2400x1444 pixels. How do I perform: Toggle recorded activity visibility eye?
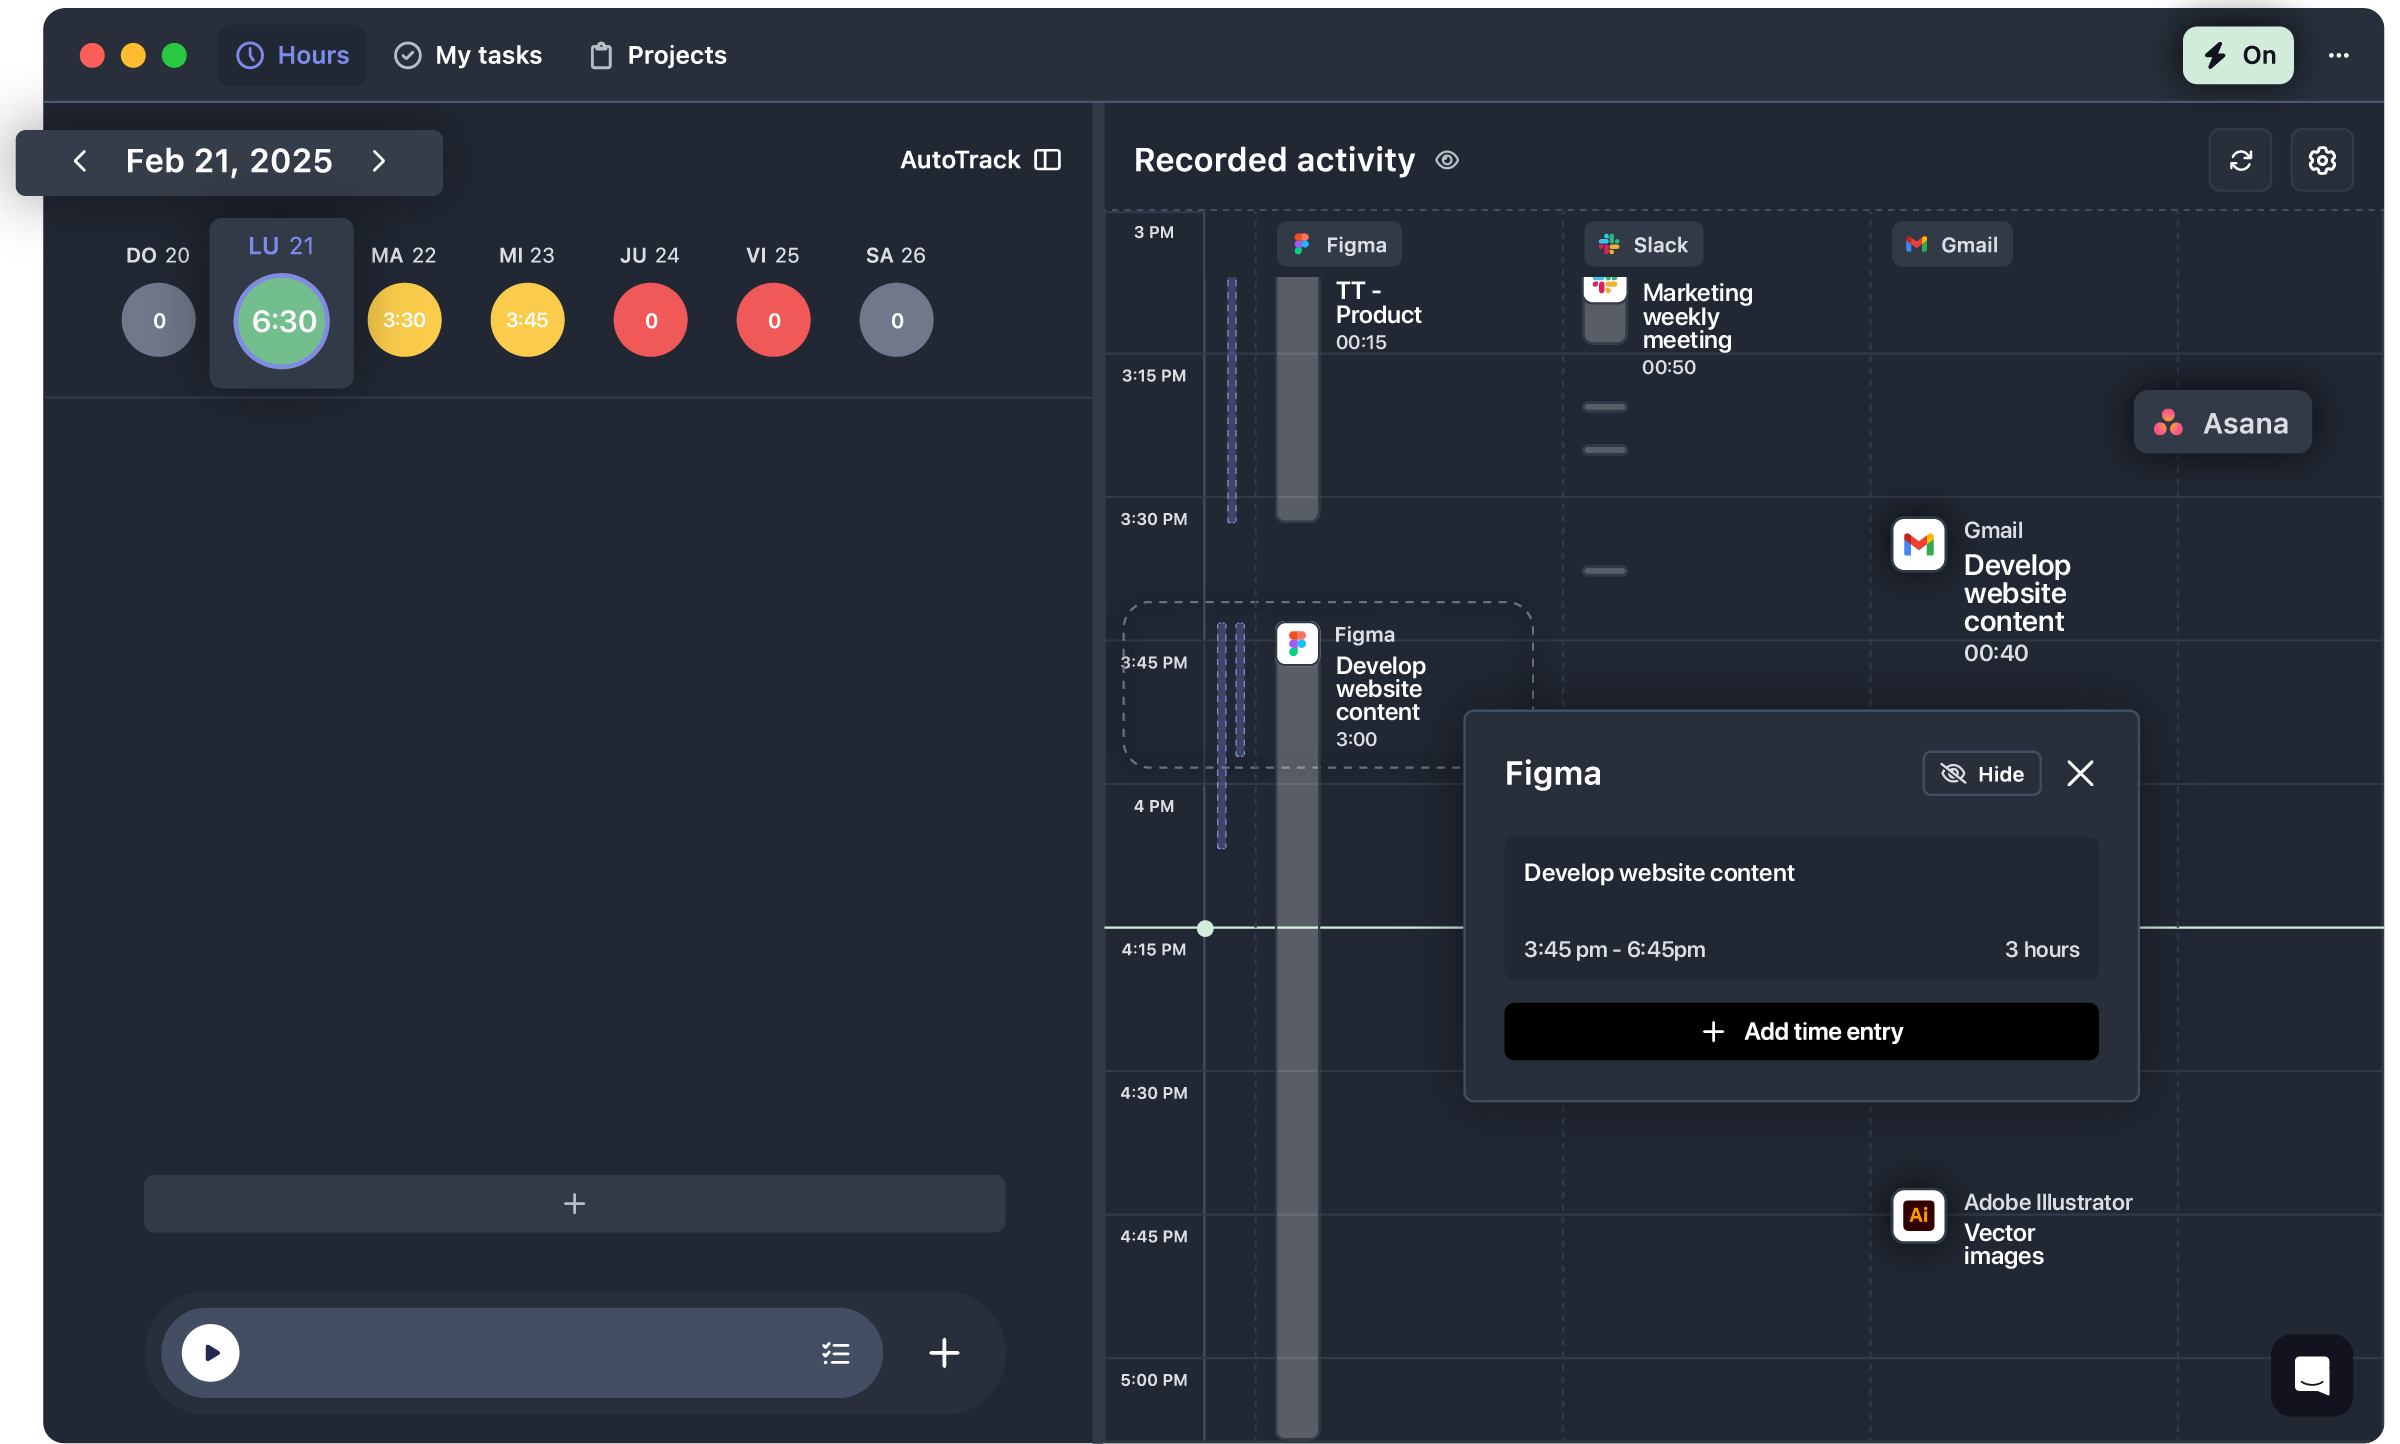[1447, 160]
